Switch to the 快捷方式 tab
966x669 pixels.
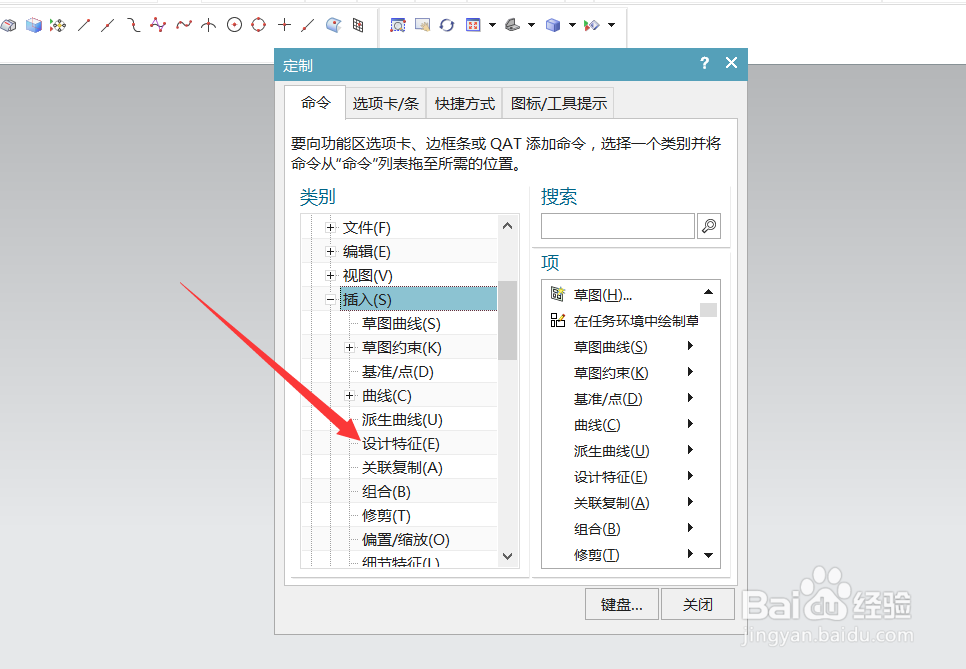tap(463, 102)
